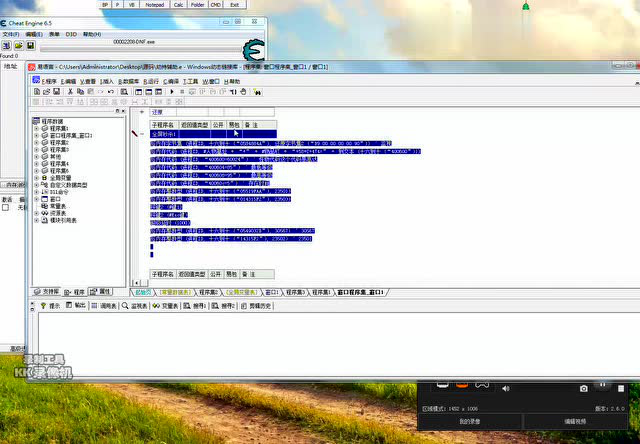
Task: Click the recorder pause button
Action: click(x=602, y=385)
